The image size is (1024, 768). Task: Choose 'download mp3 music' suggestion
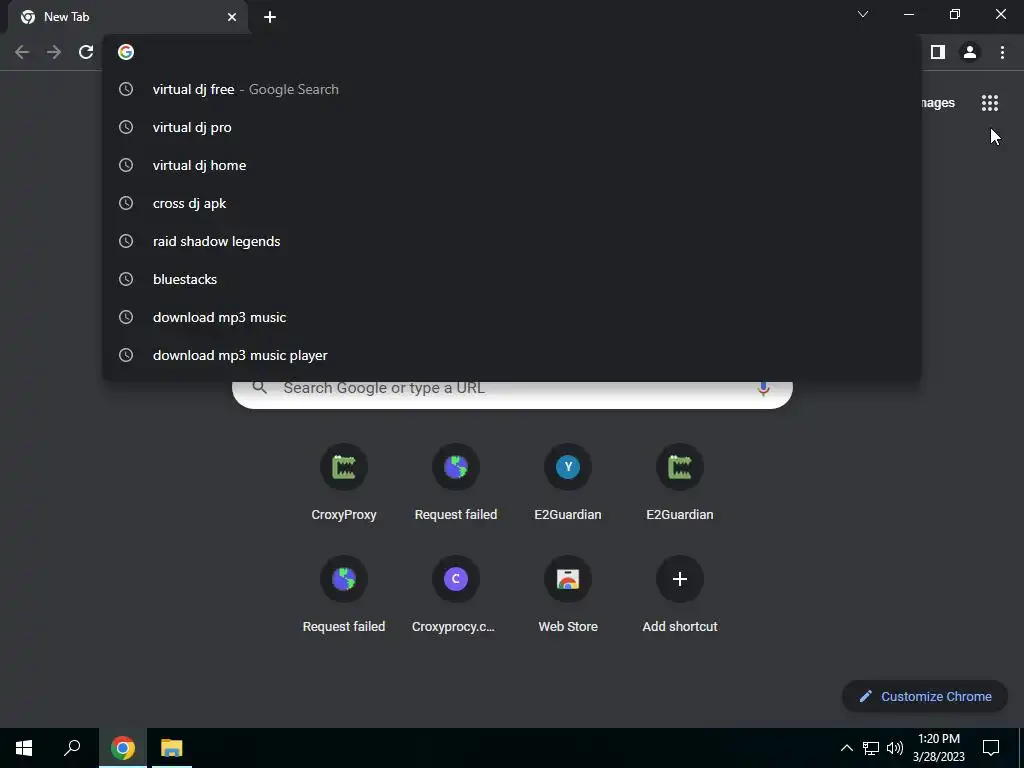512,317
